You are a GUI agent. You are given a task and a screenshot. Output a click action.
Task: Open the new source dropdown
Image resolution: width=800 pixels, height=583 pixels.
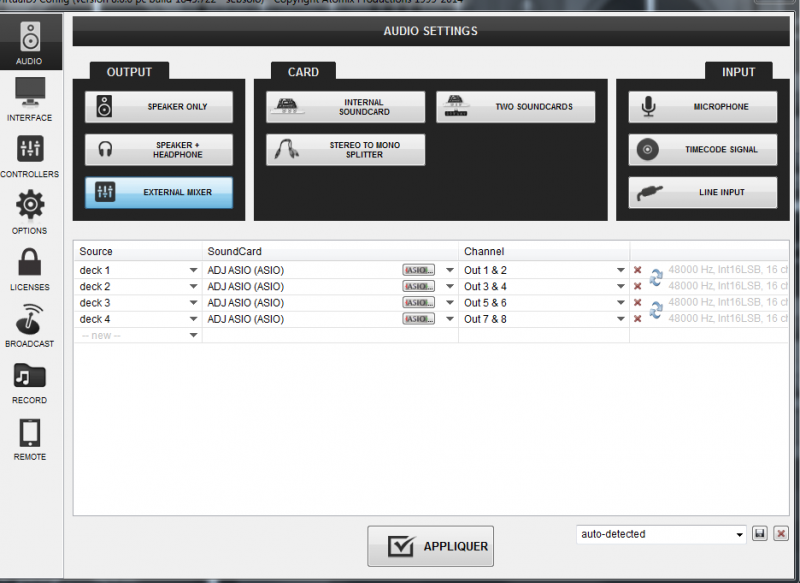tap(193, 336)
